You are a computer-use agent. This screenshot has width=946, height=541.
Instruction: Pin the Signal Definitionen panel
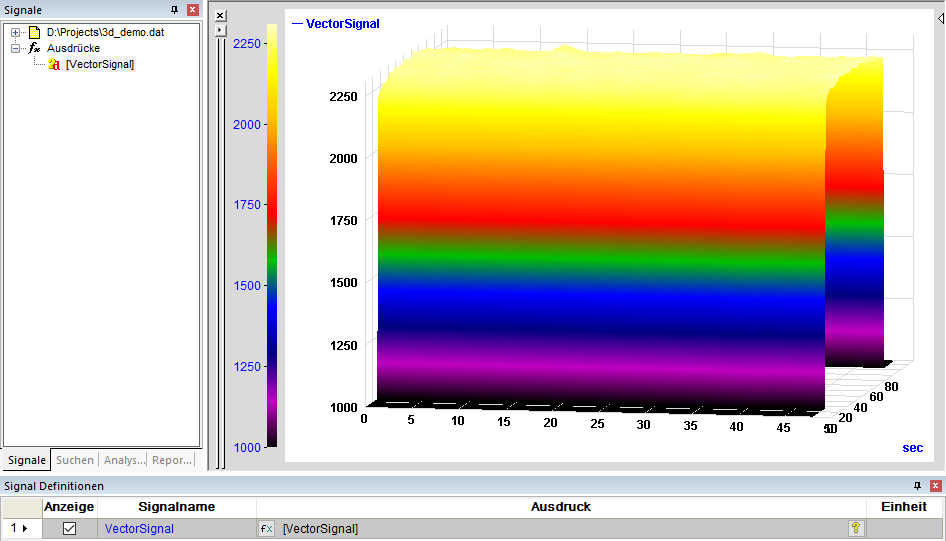point(917,486)
